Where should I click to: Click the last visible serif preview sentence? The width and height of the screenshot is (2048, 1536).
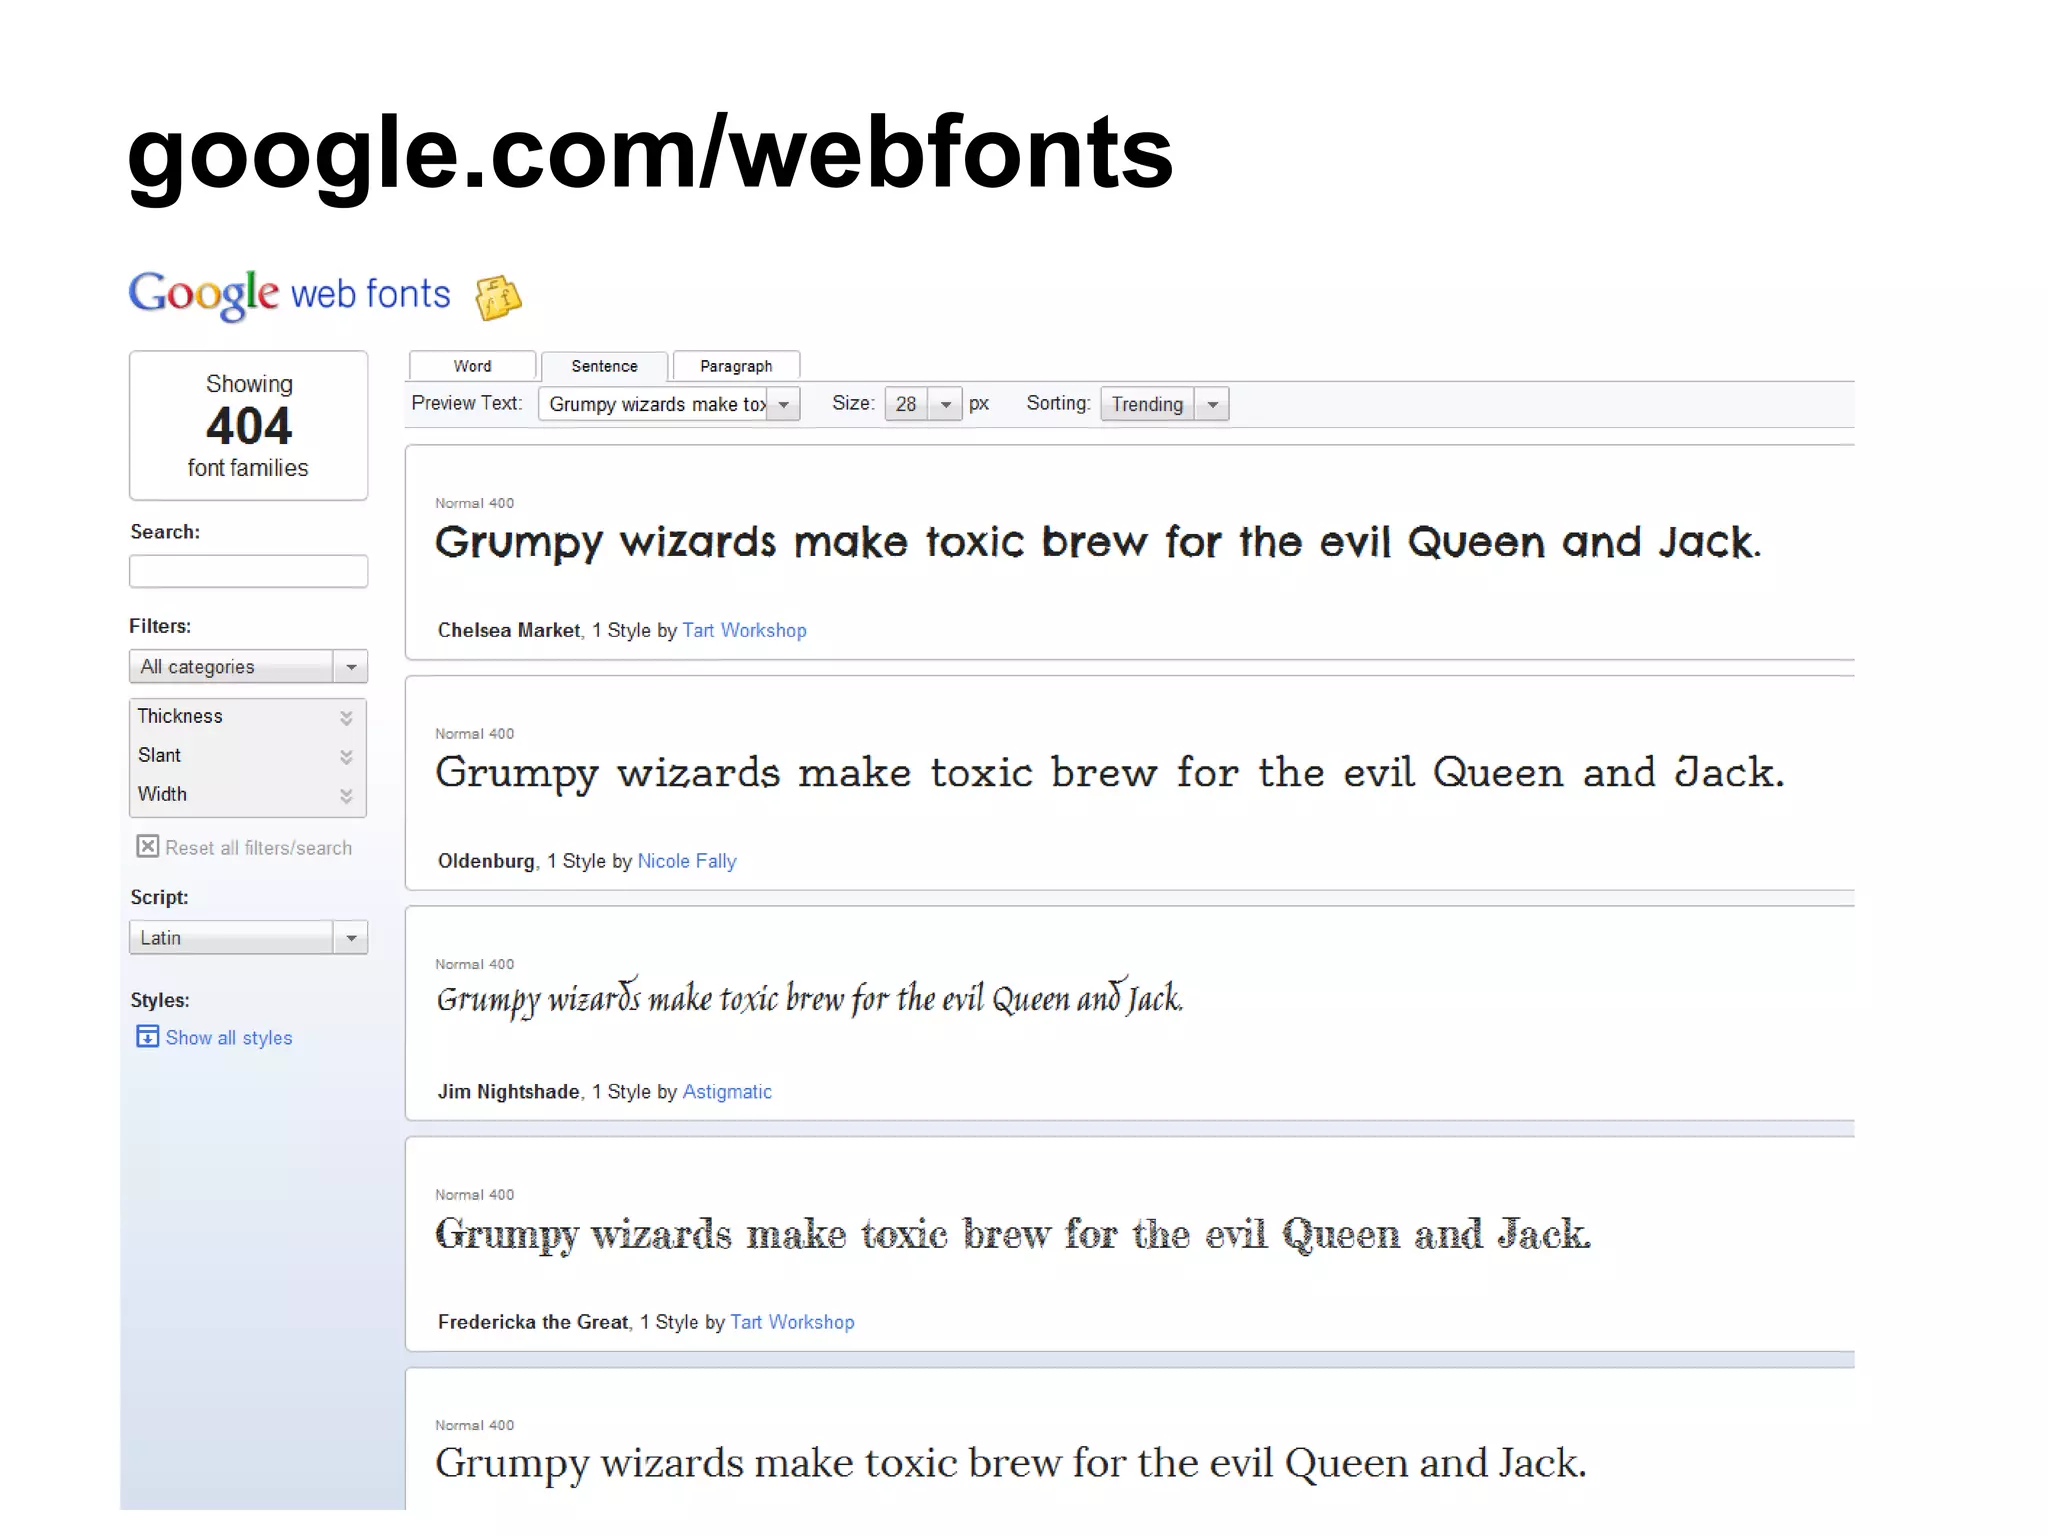tap(1010, 1464)
